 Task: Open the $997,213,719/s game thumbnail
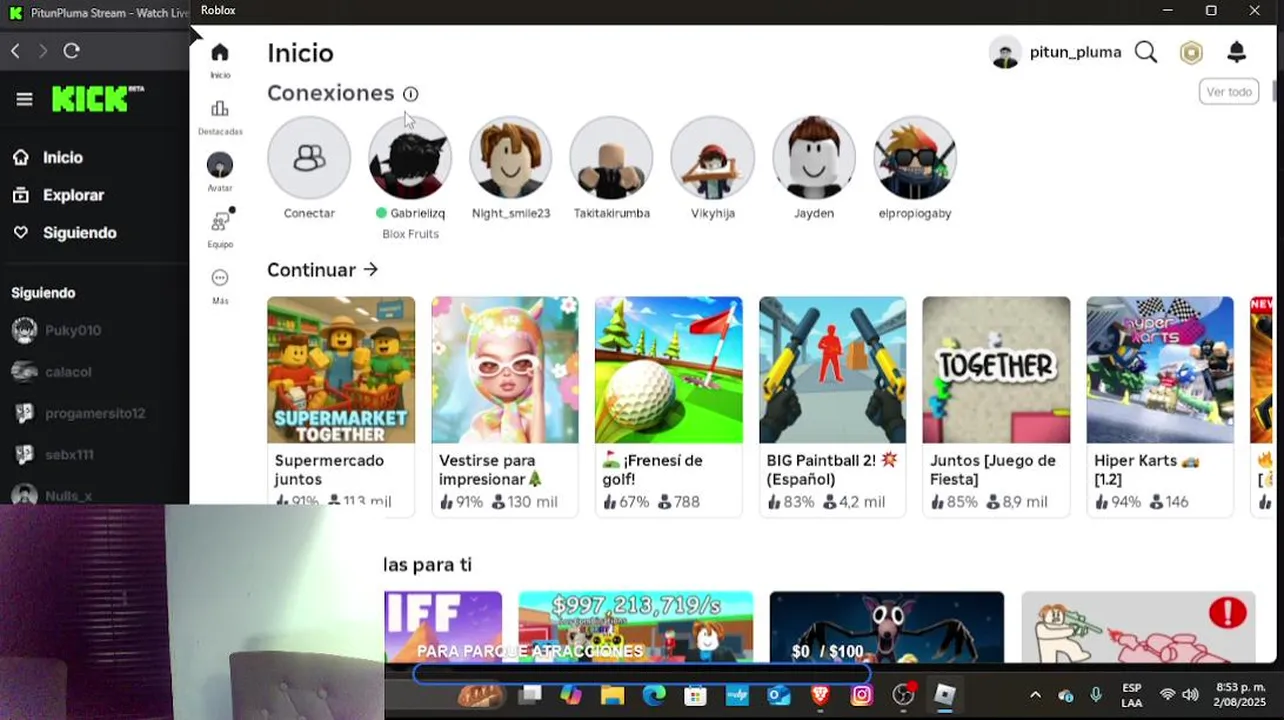pyautogui.click(x=635, y=627)
